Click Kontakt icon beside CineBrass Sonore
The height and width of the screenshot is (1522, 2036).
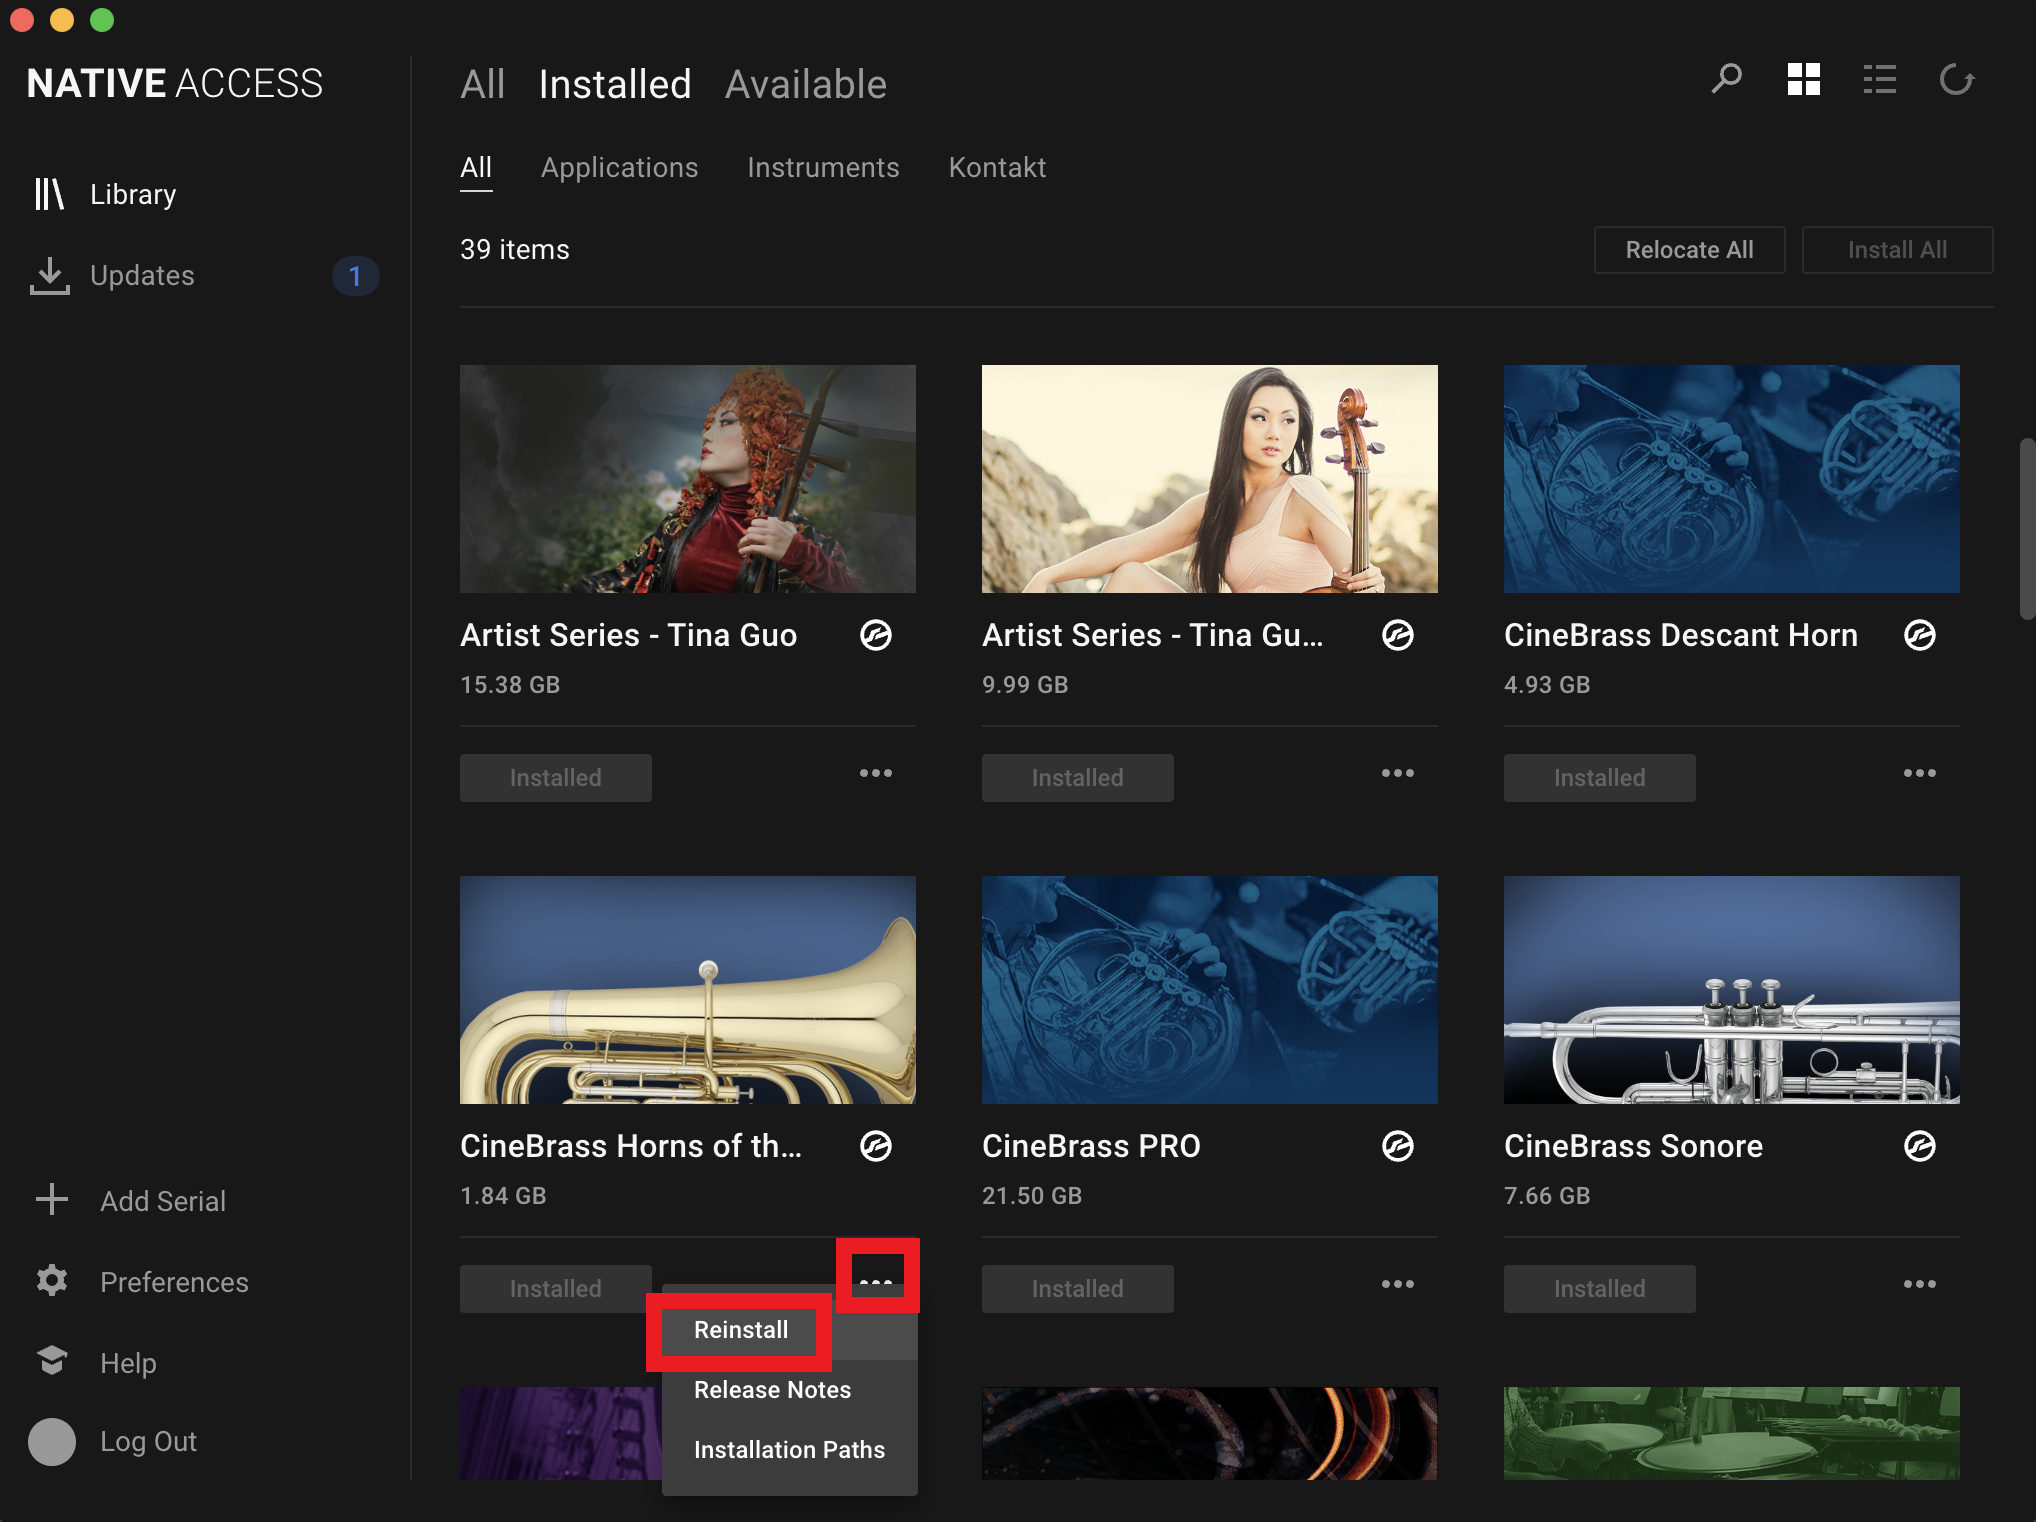(1920, 1146)
